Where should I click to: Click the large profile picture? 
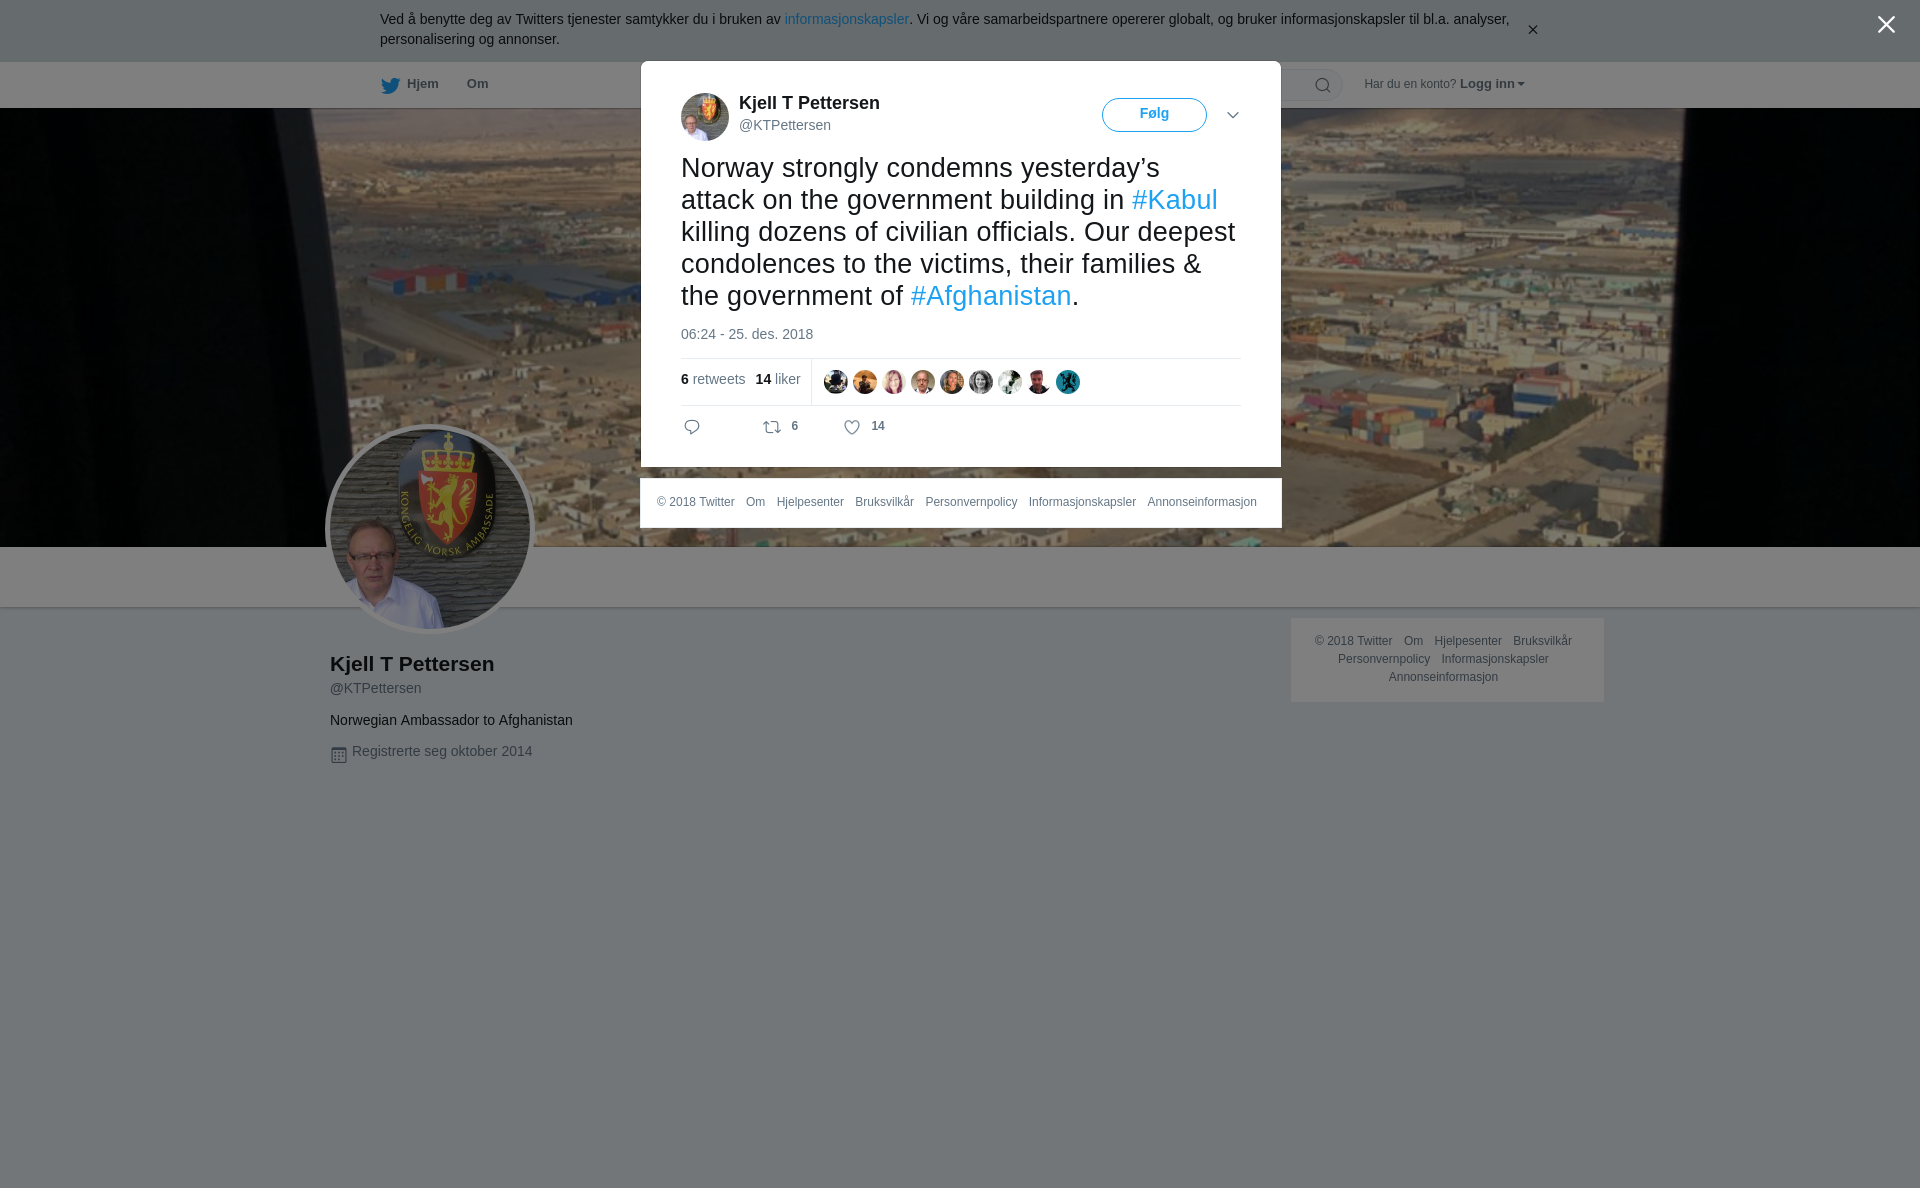[x=430, y=529]
